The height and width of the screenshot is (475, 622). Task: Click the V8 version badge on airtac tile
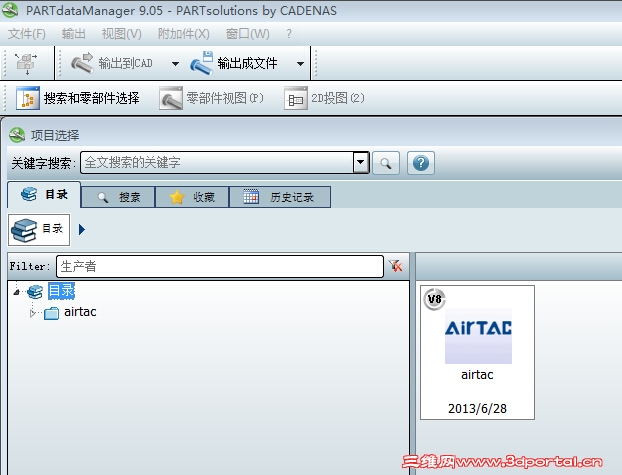[x=434, y=299]
